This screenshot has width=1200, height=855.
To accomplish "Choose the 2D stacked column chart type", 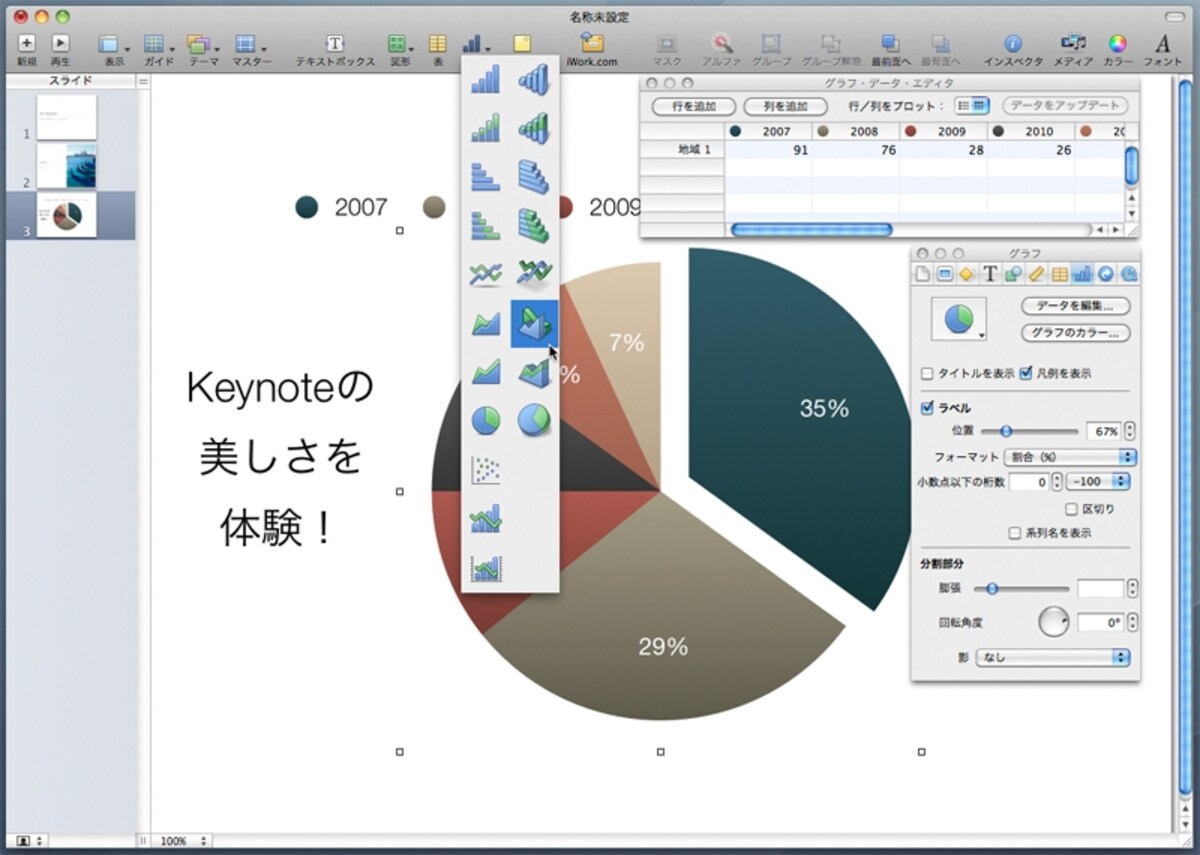I will coord(486,128).
